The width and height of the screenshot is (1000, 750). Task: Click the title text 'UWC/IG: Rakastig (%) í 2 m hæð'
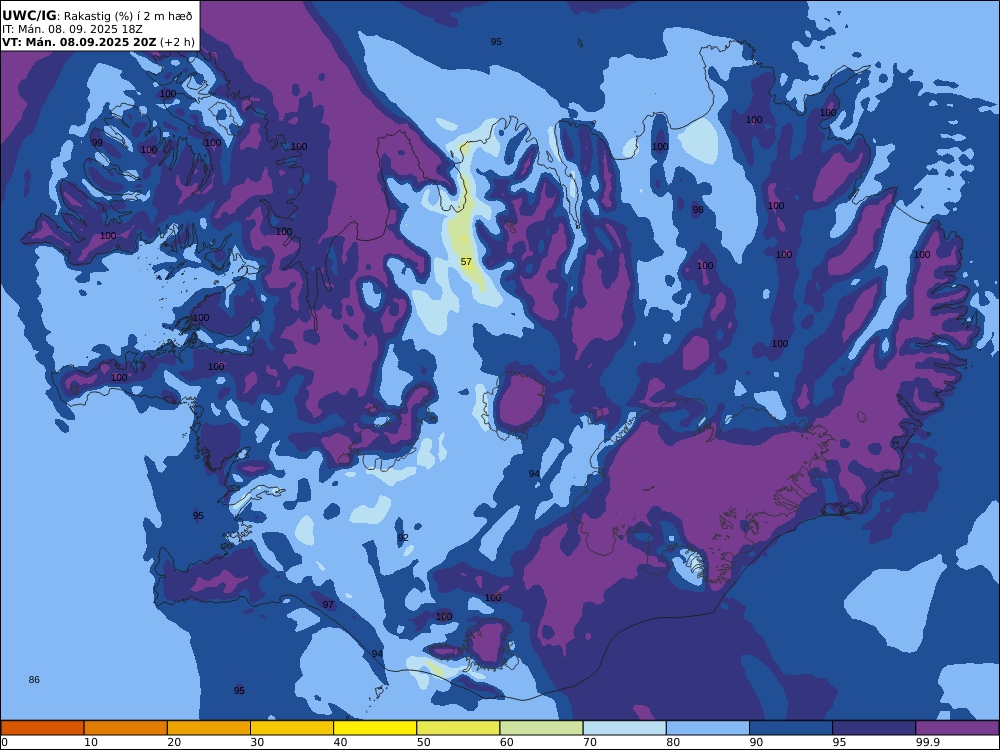(97, 16)
